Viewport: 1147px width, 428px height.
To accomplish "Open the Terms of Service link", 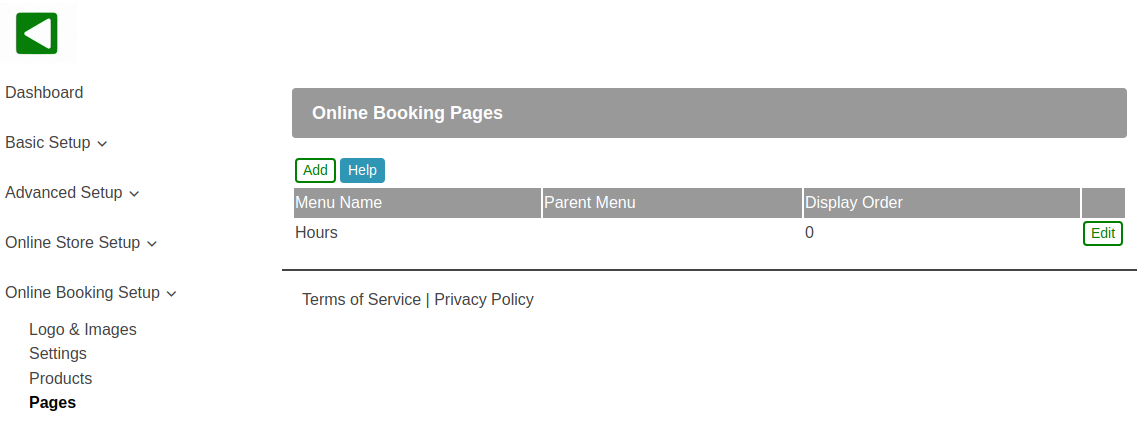I will 361,299.
